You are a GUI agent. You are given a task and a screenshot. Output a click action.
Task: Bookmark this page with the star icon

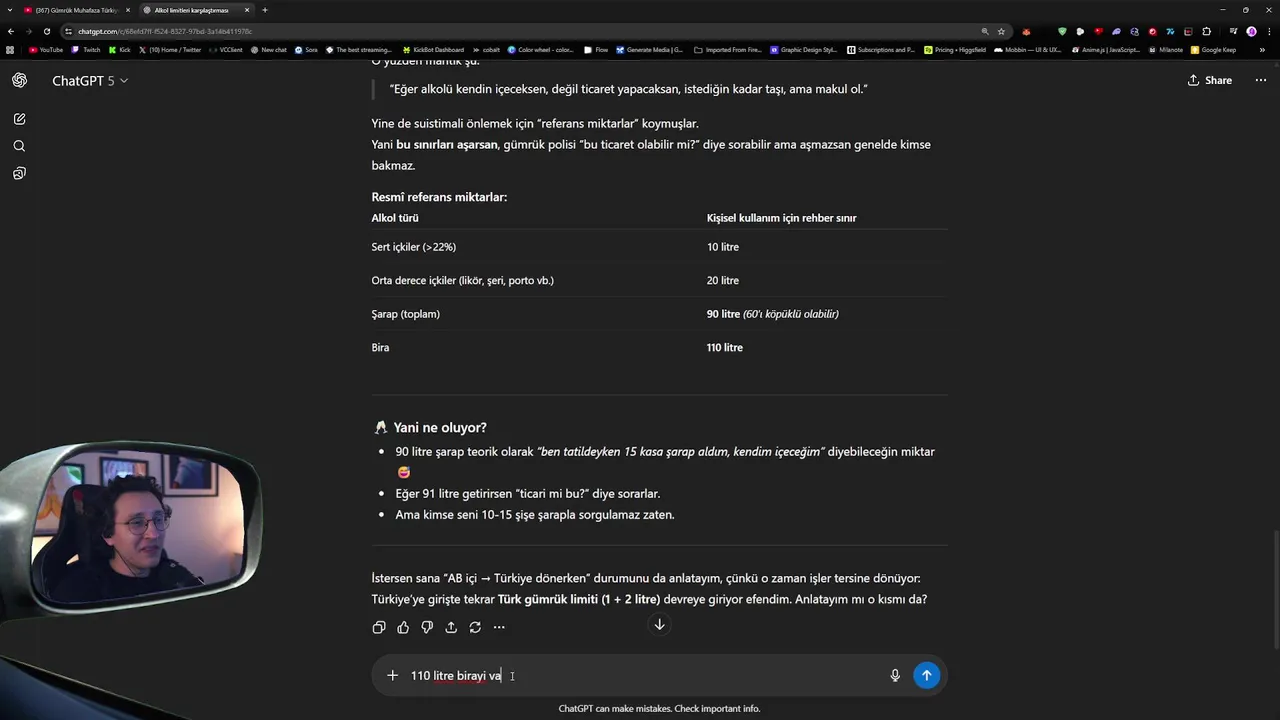coord(1001,31)
